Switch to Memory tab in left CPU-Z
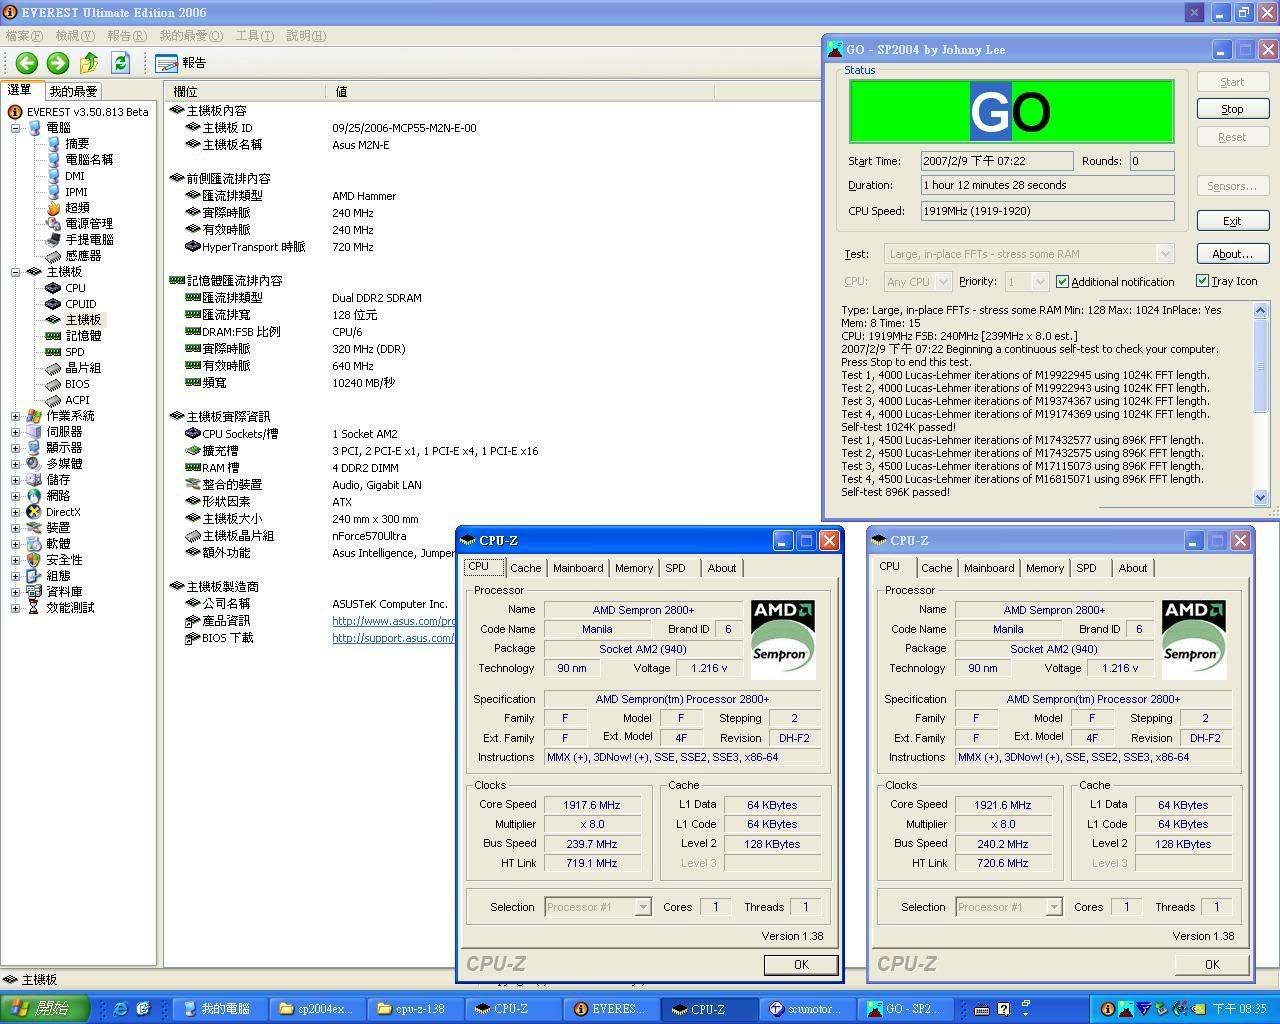The image size is (1280, 1024). tap(633, 568)
